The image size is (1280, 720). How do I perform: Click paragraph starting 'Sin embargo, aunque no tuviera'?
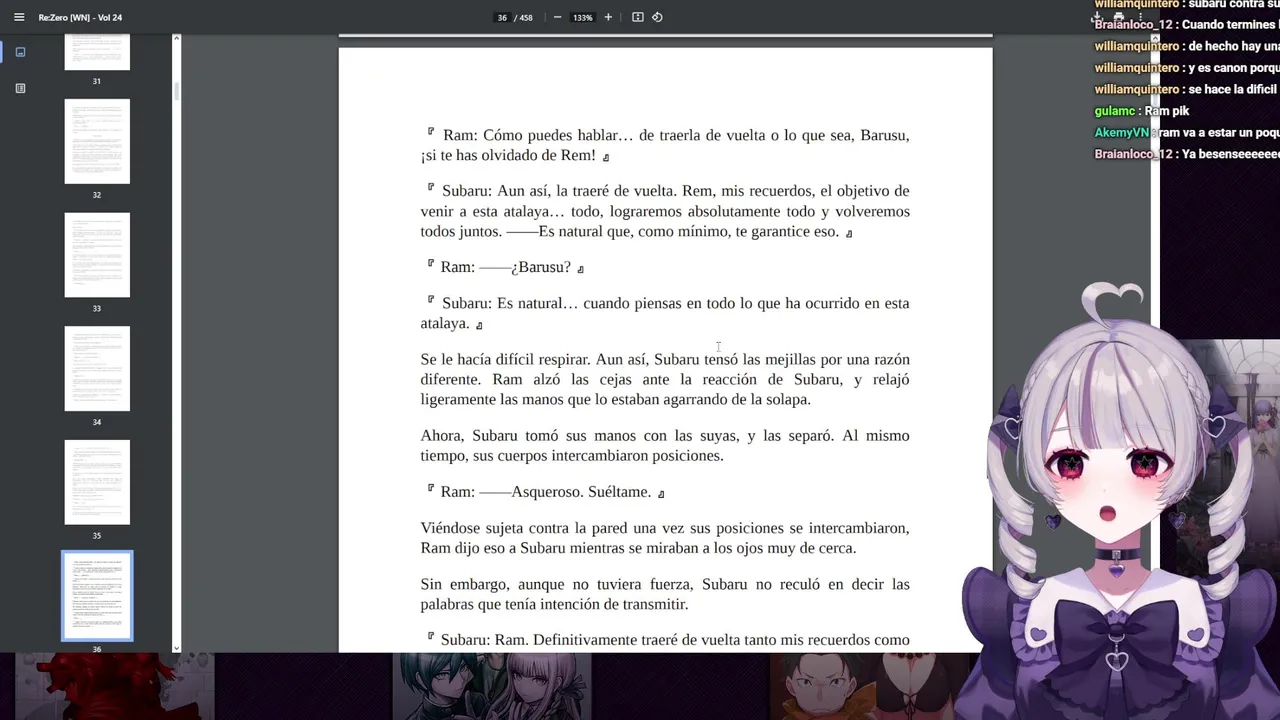click(665, 594)
